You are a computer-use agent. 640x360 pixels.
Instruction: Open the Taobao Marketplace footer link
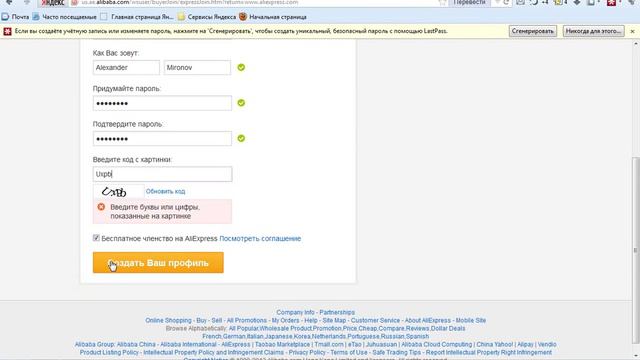(282, 345)
